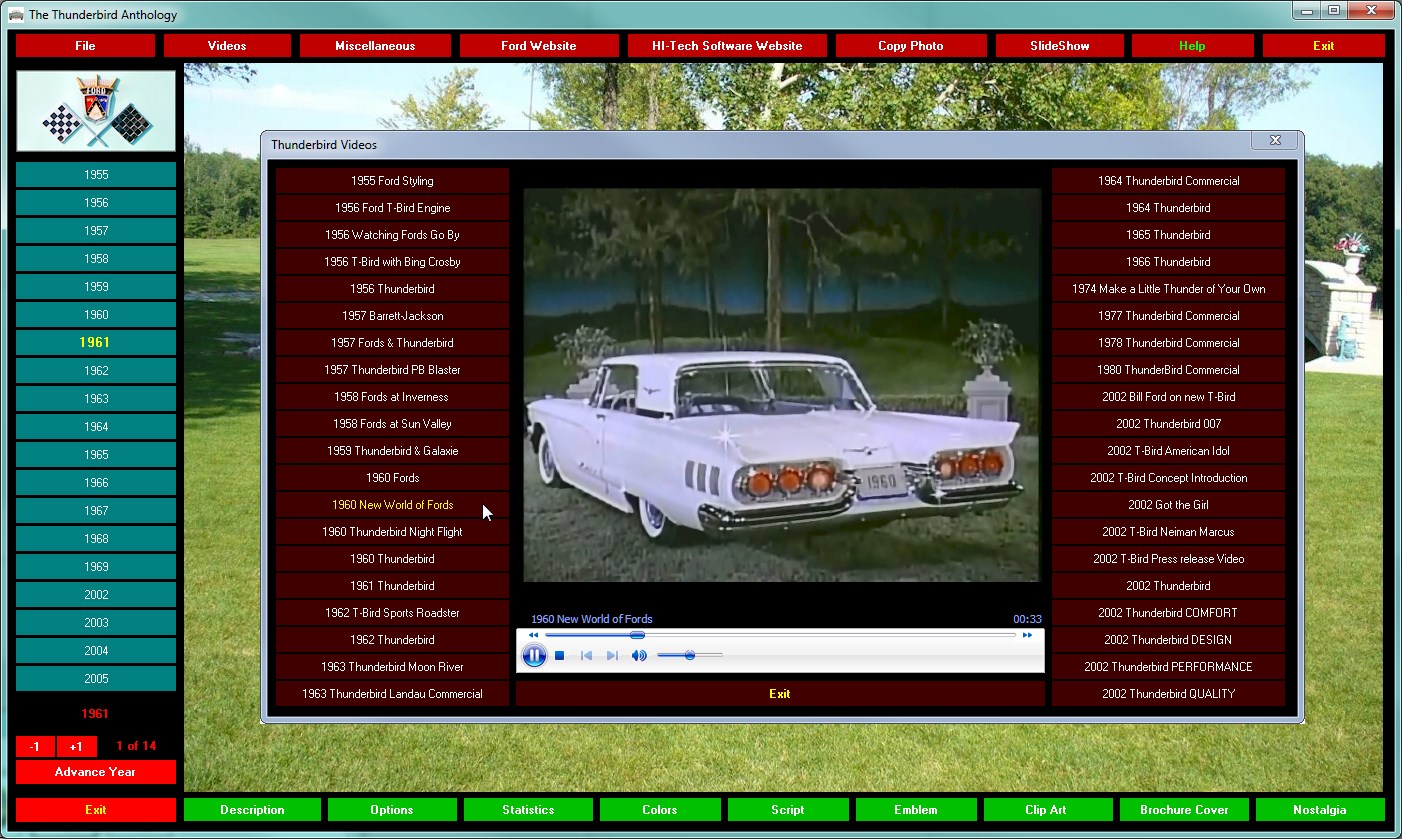Play 1959 Thunderbird & Galaxie video
The width and height of the screenshot is (1402, 839).
392,451
